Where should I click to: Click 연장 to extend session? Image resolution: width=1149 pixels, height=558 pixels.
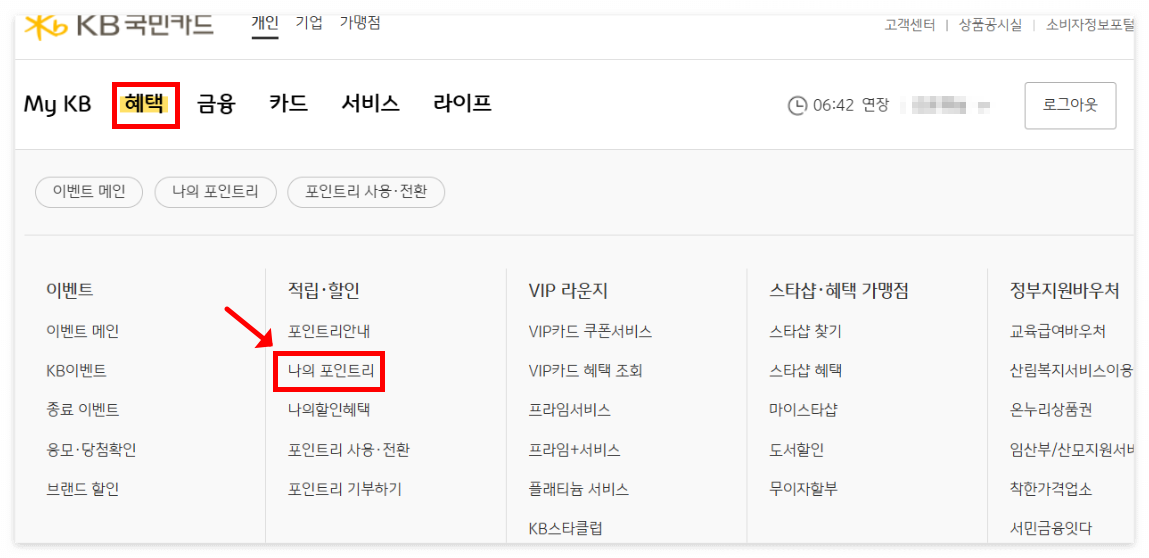pyautogui.click(x=876, y=106)
